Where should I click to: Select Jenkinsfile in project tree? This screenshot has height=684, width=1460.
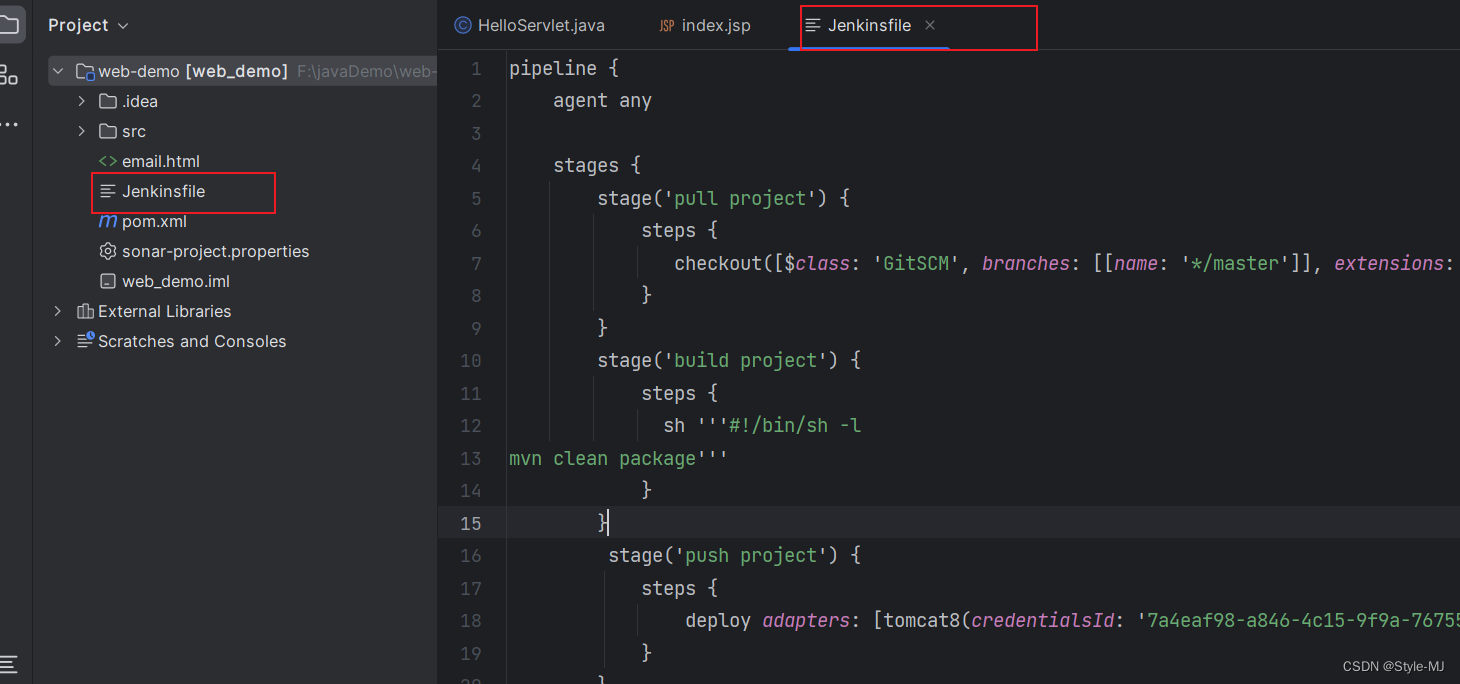click(x=163, y=191)
